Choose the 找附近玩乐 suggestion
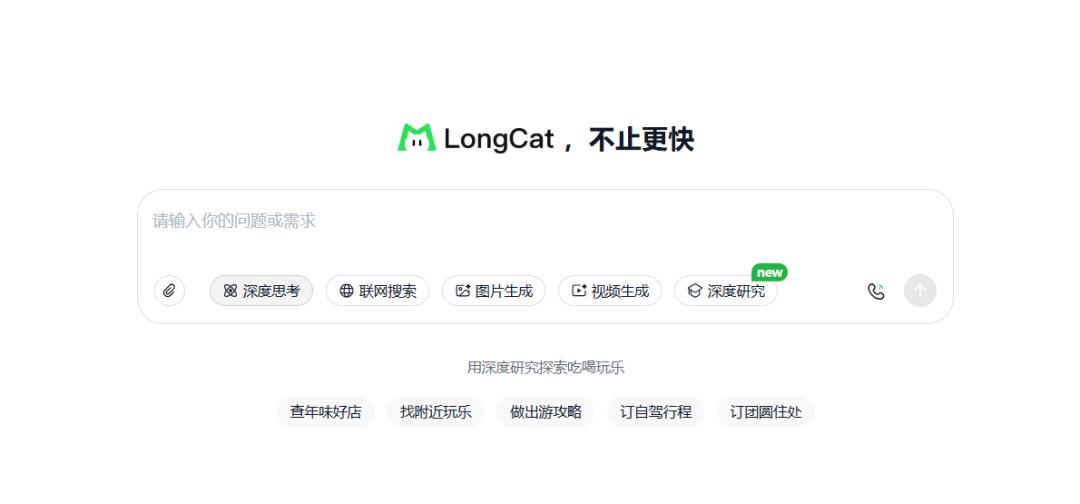Screen dimensions: 1080x504 pyautogui.click(x=435, y=412)
